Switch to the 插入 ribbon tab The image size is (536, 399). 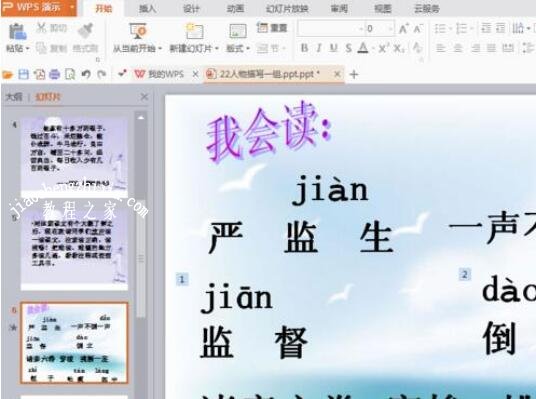coord(148,9)
